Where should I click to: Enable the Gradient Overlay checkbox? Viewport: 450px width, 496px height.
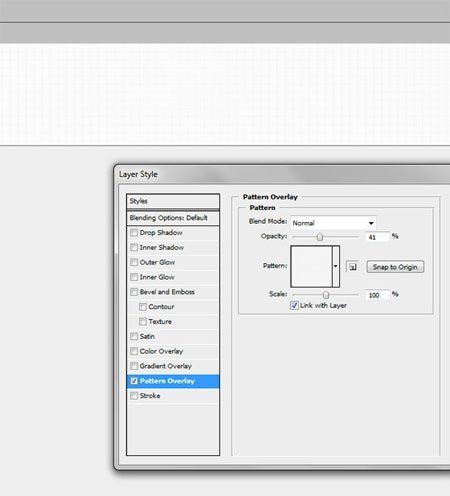click(134, 366)
